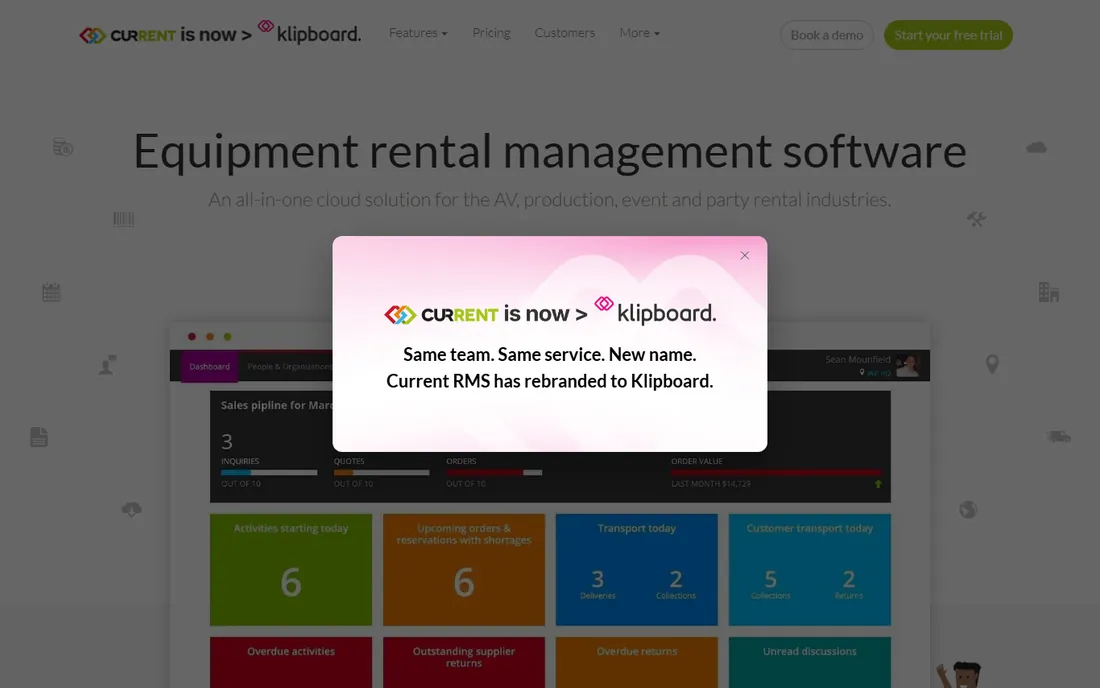Click the location pin icon below Sean Mounfield
Screen dimensions: 1100x688
point(862,372)
